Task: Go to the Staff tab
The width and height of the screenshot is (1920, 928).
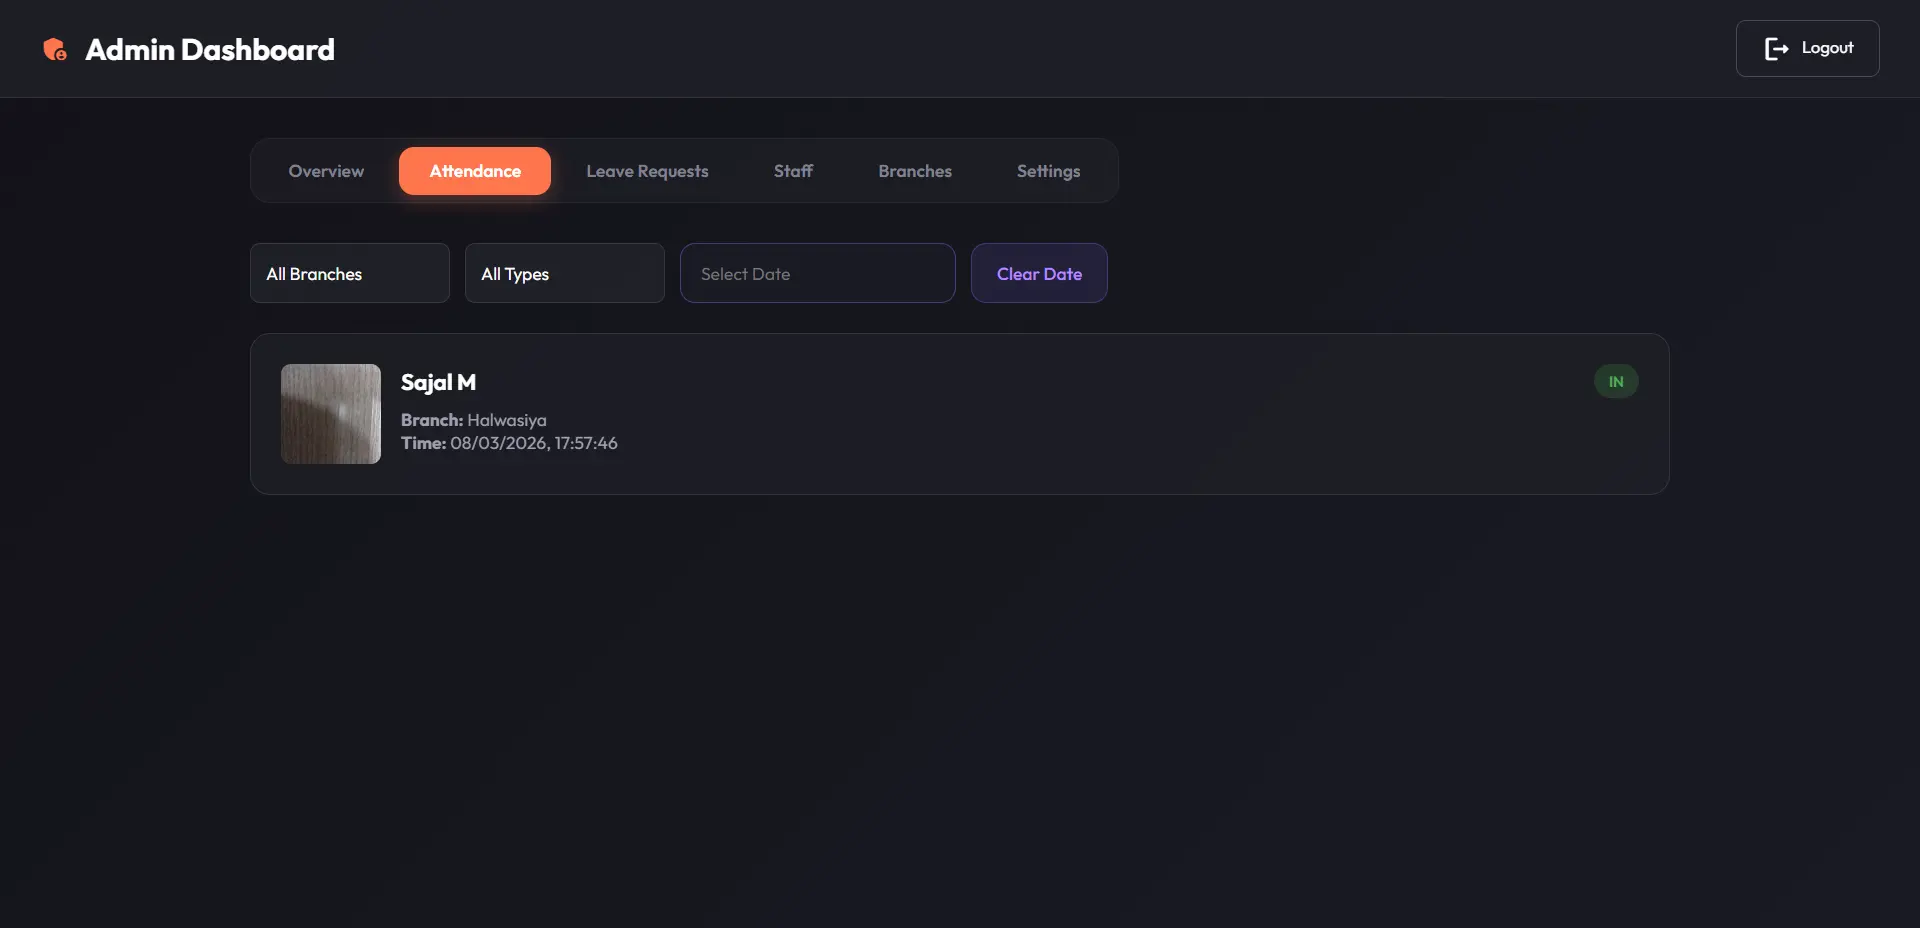Action: pos(793,171)
